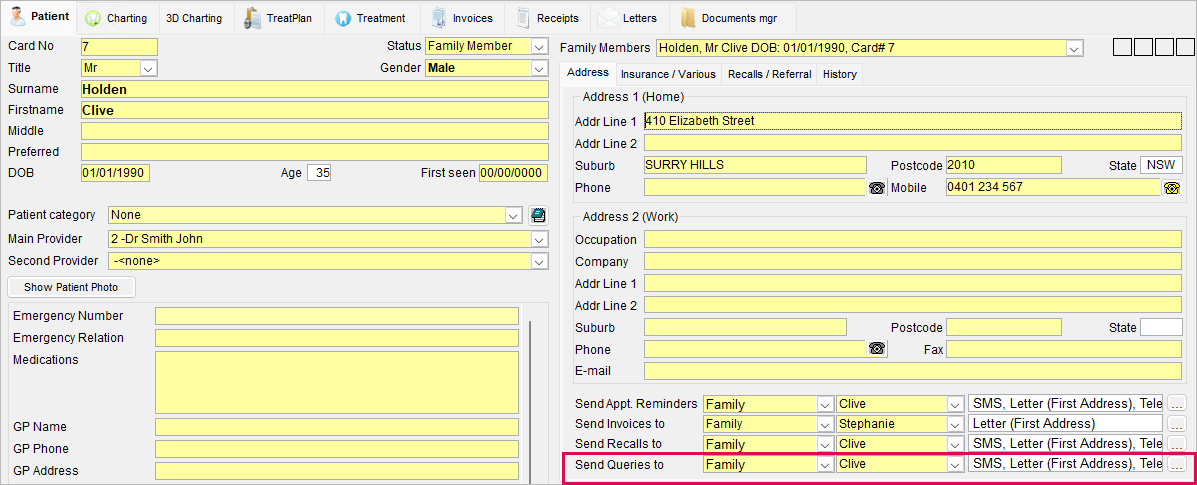This screenshot has width=1197, height=485.
Task: Expand the Main Provider dropdown
Action: click(539, 239)
